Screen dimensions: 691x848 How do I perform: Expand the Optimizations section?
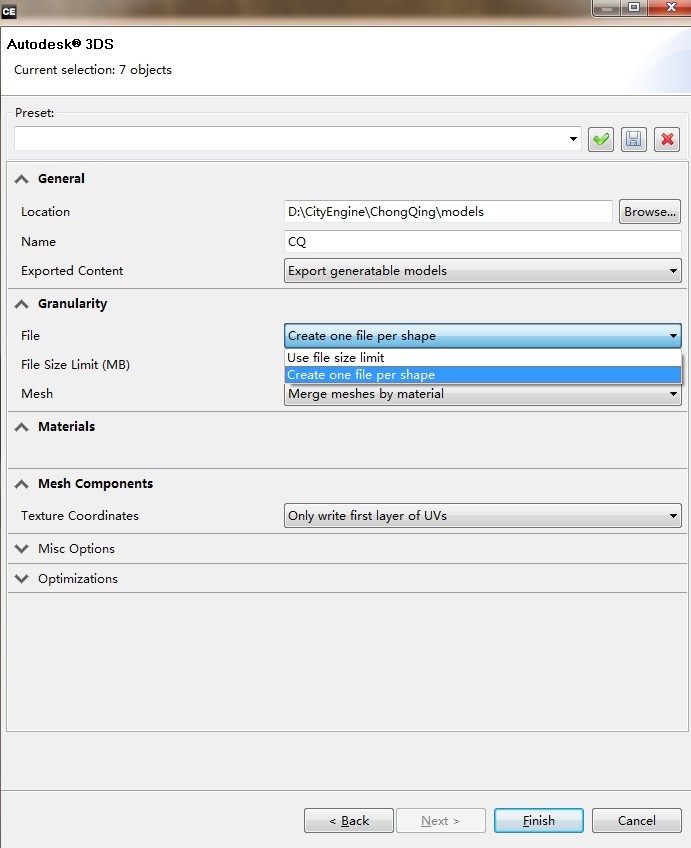coord(22,579)
